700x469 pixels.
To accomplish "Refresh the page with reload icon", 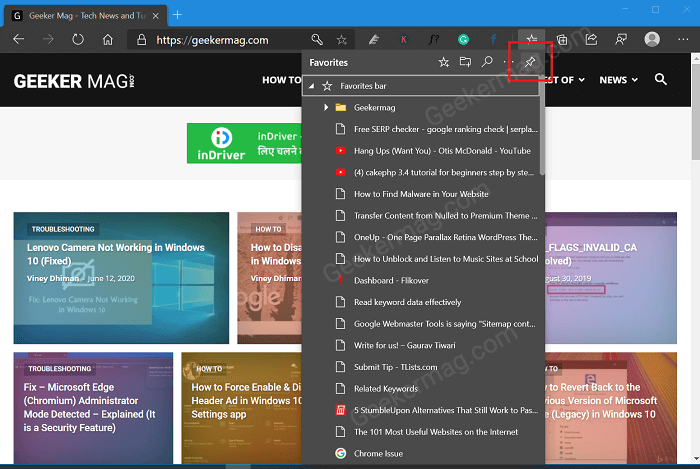I will click(x=78, y=40).
